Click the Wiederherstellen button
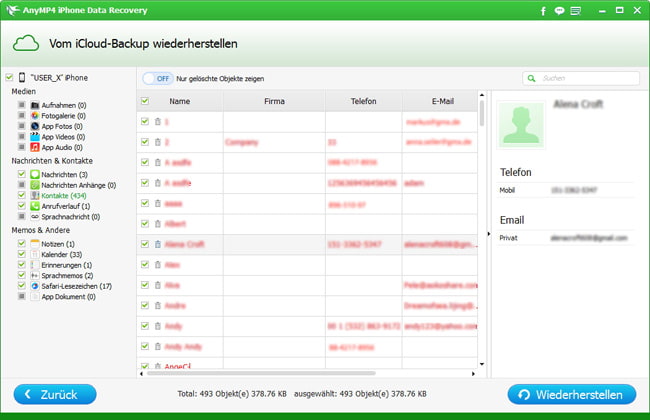This screenshot has width=650, height=420. pos(572,394)
